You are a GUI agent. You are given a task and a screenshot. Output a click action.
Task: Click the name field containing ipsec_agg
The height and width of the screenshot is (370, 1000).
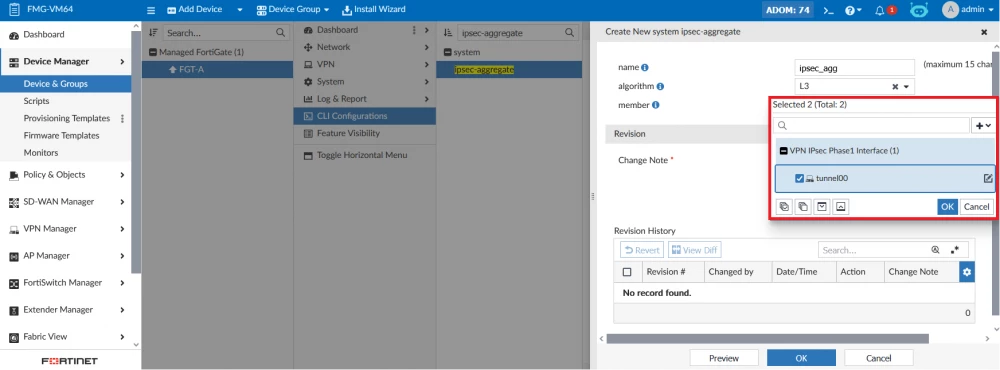(x=855, y=67)
